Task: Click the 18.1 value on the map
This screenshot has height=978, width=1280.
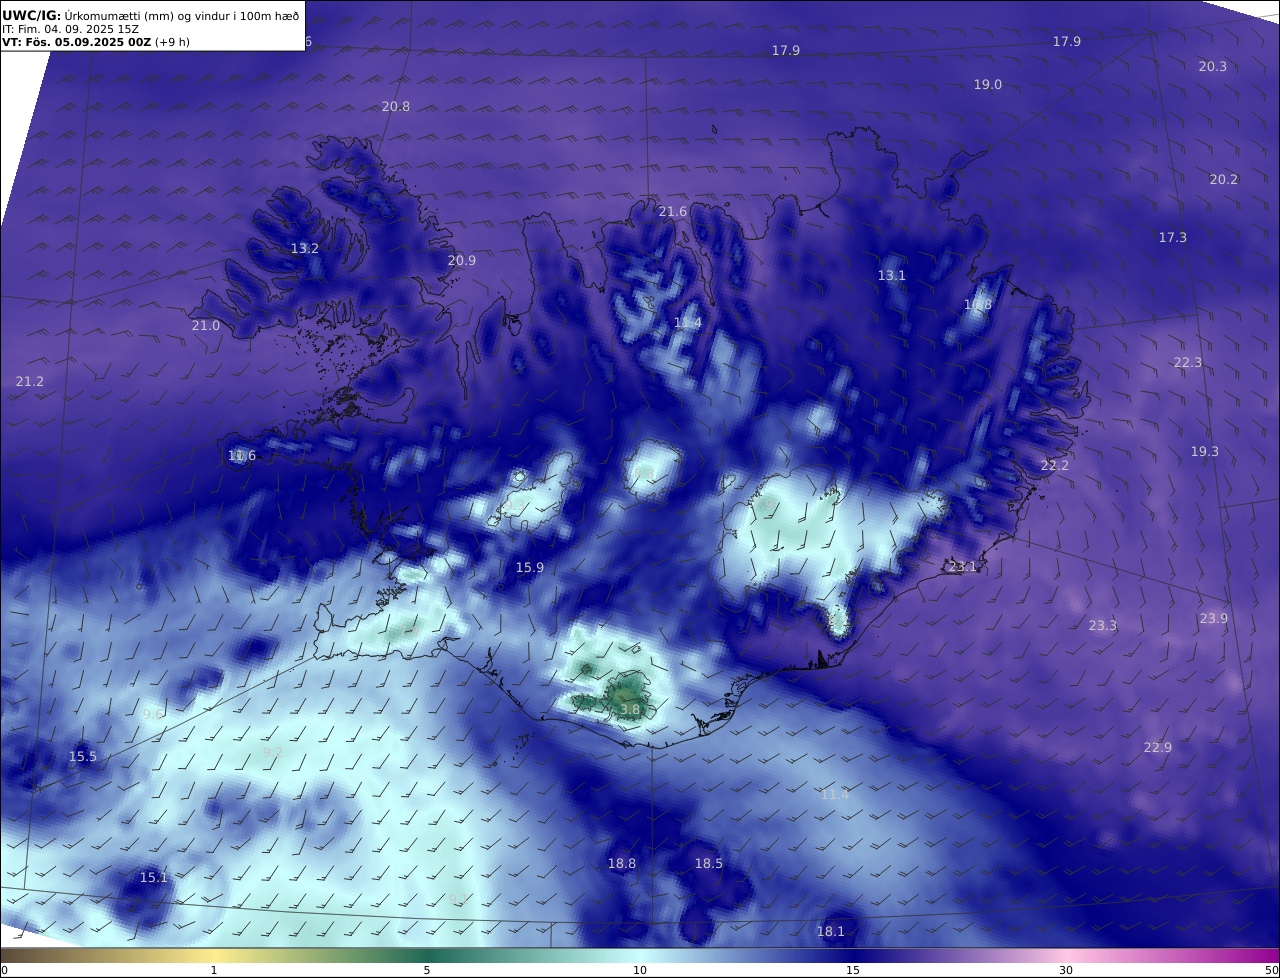Action: 831,931
